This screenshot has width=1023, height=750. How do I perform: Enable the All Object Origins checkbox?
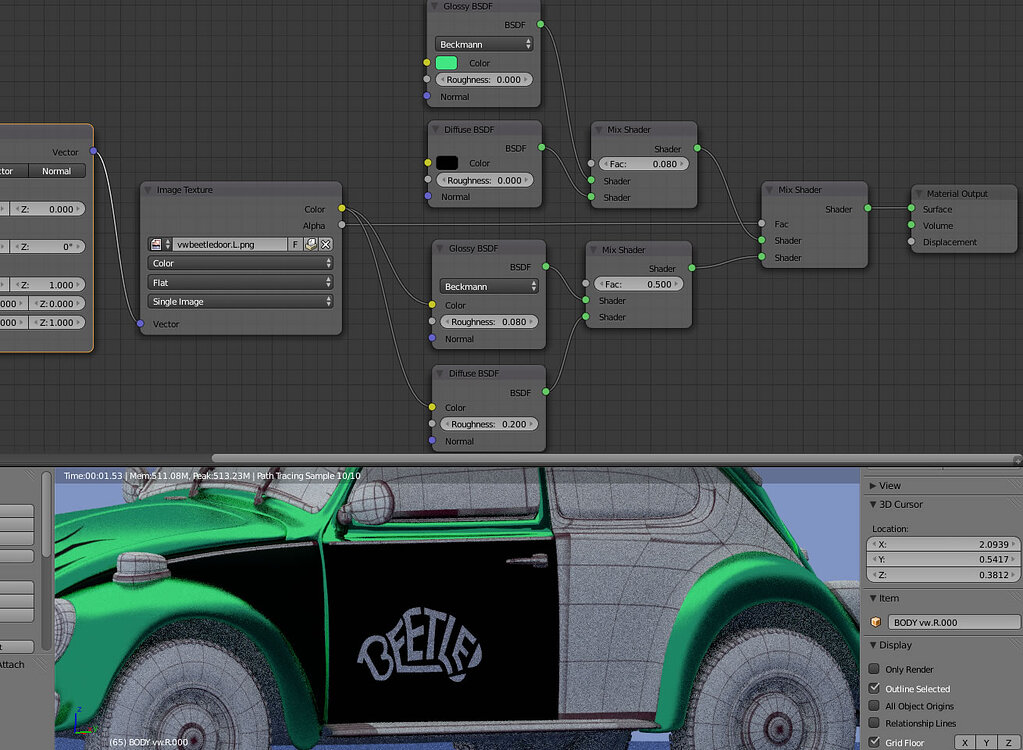click(874, 705)
